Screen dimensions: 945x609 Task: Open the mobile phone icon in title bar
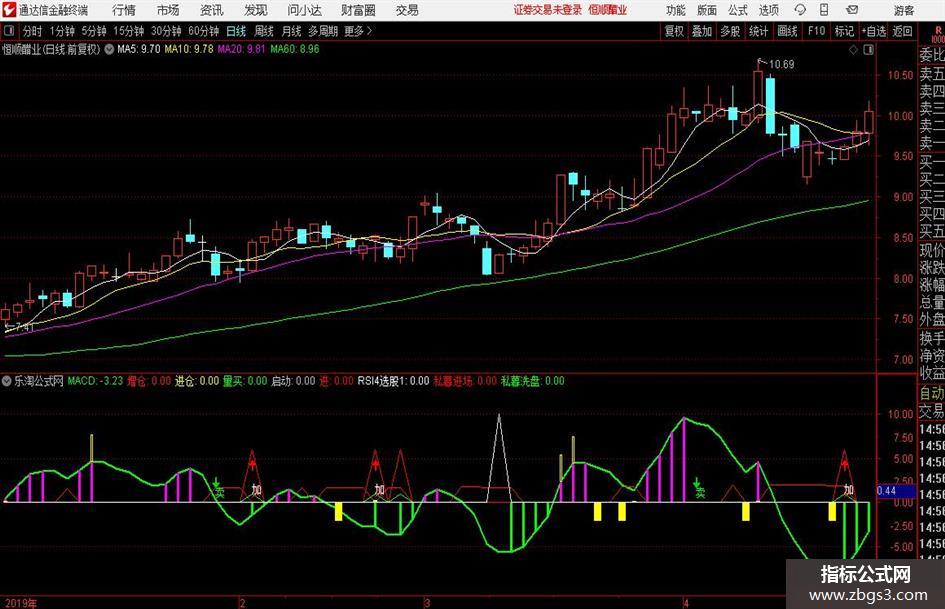click(x=824, y=10)
